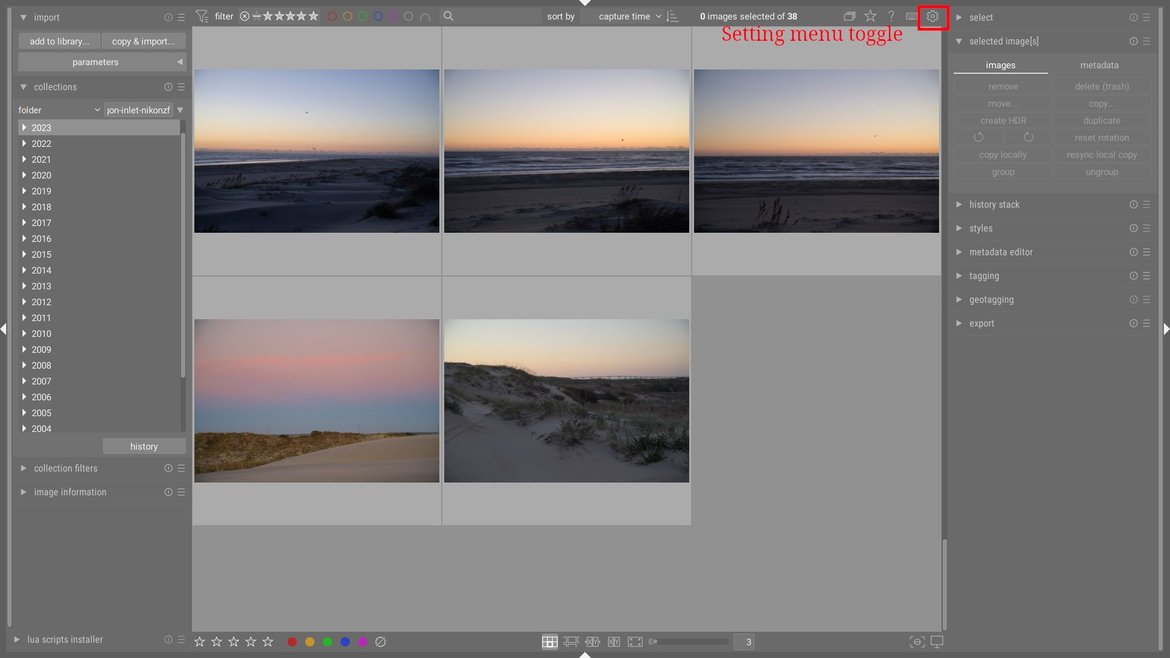Viewport: 1170px width, 658px height.
Task: Switch to culling layout mode
Action: (x=593, y=641)
